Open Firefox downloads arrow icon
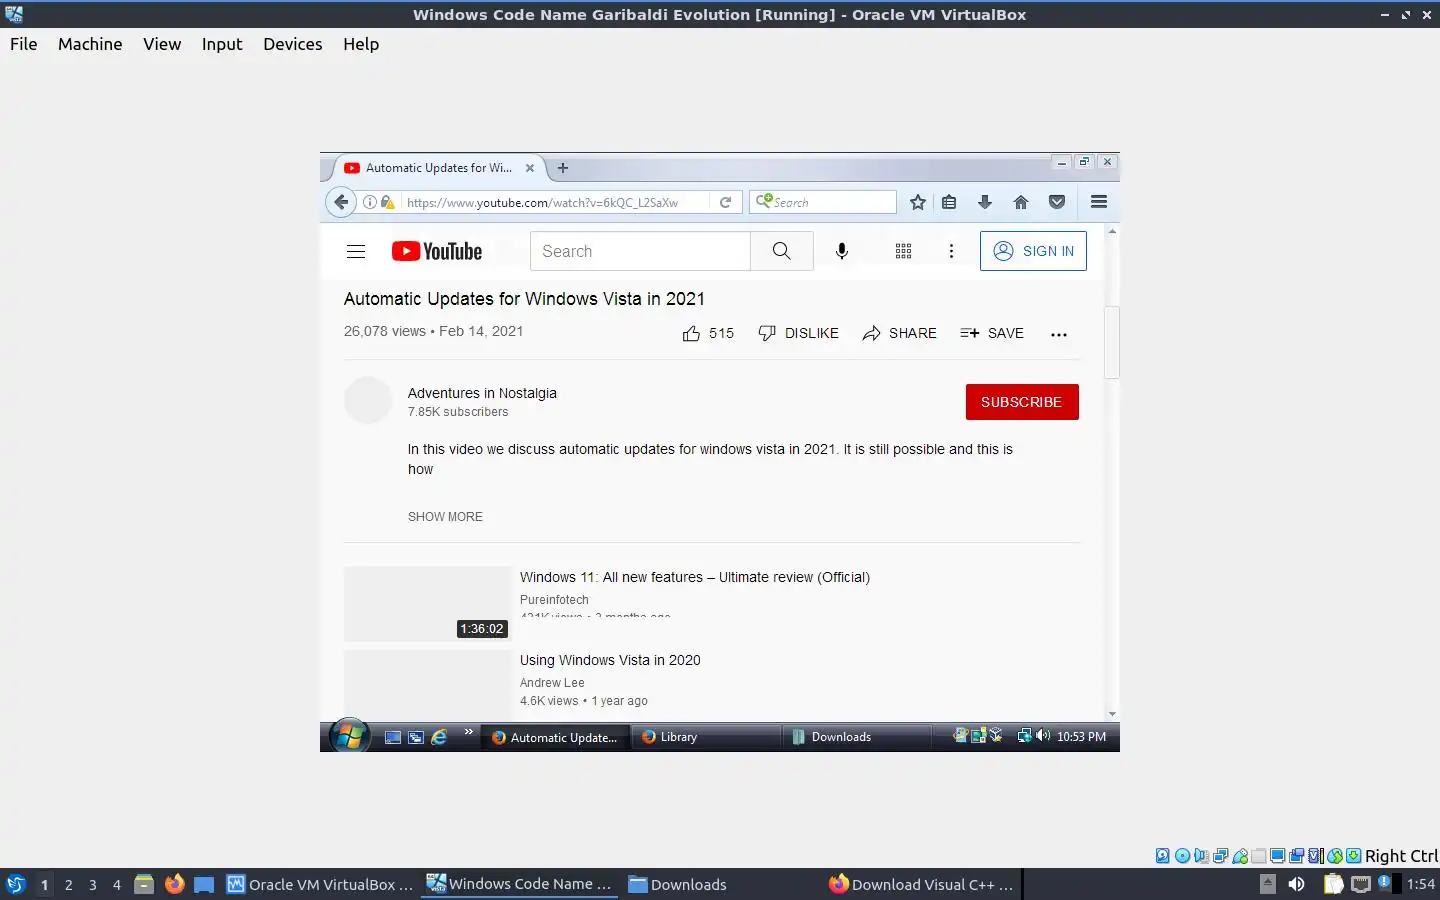 point(985,202)
